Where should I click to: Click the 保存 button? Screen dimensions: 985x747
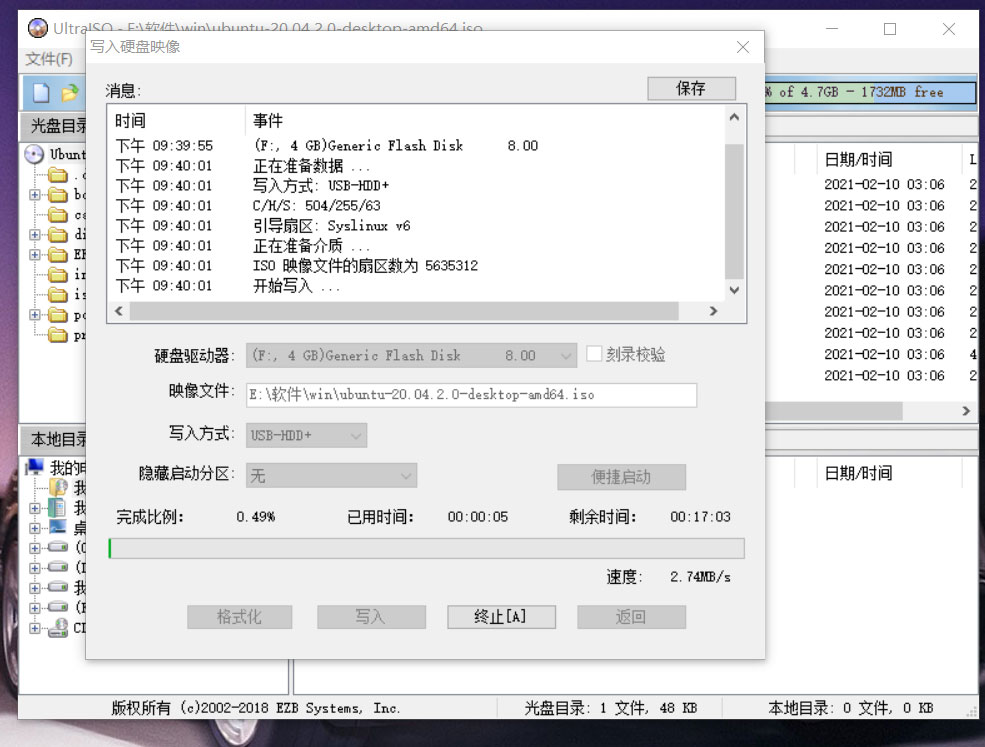691,89
